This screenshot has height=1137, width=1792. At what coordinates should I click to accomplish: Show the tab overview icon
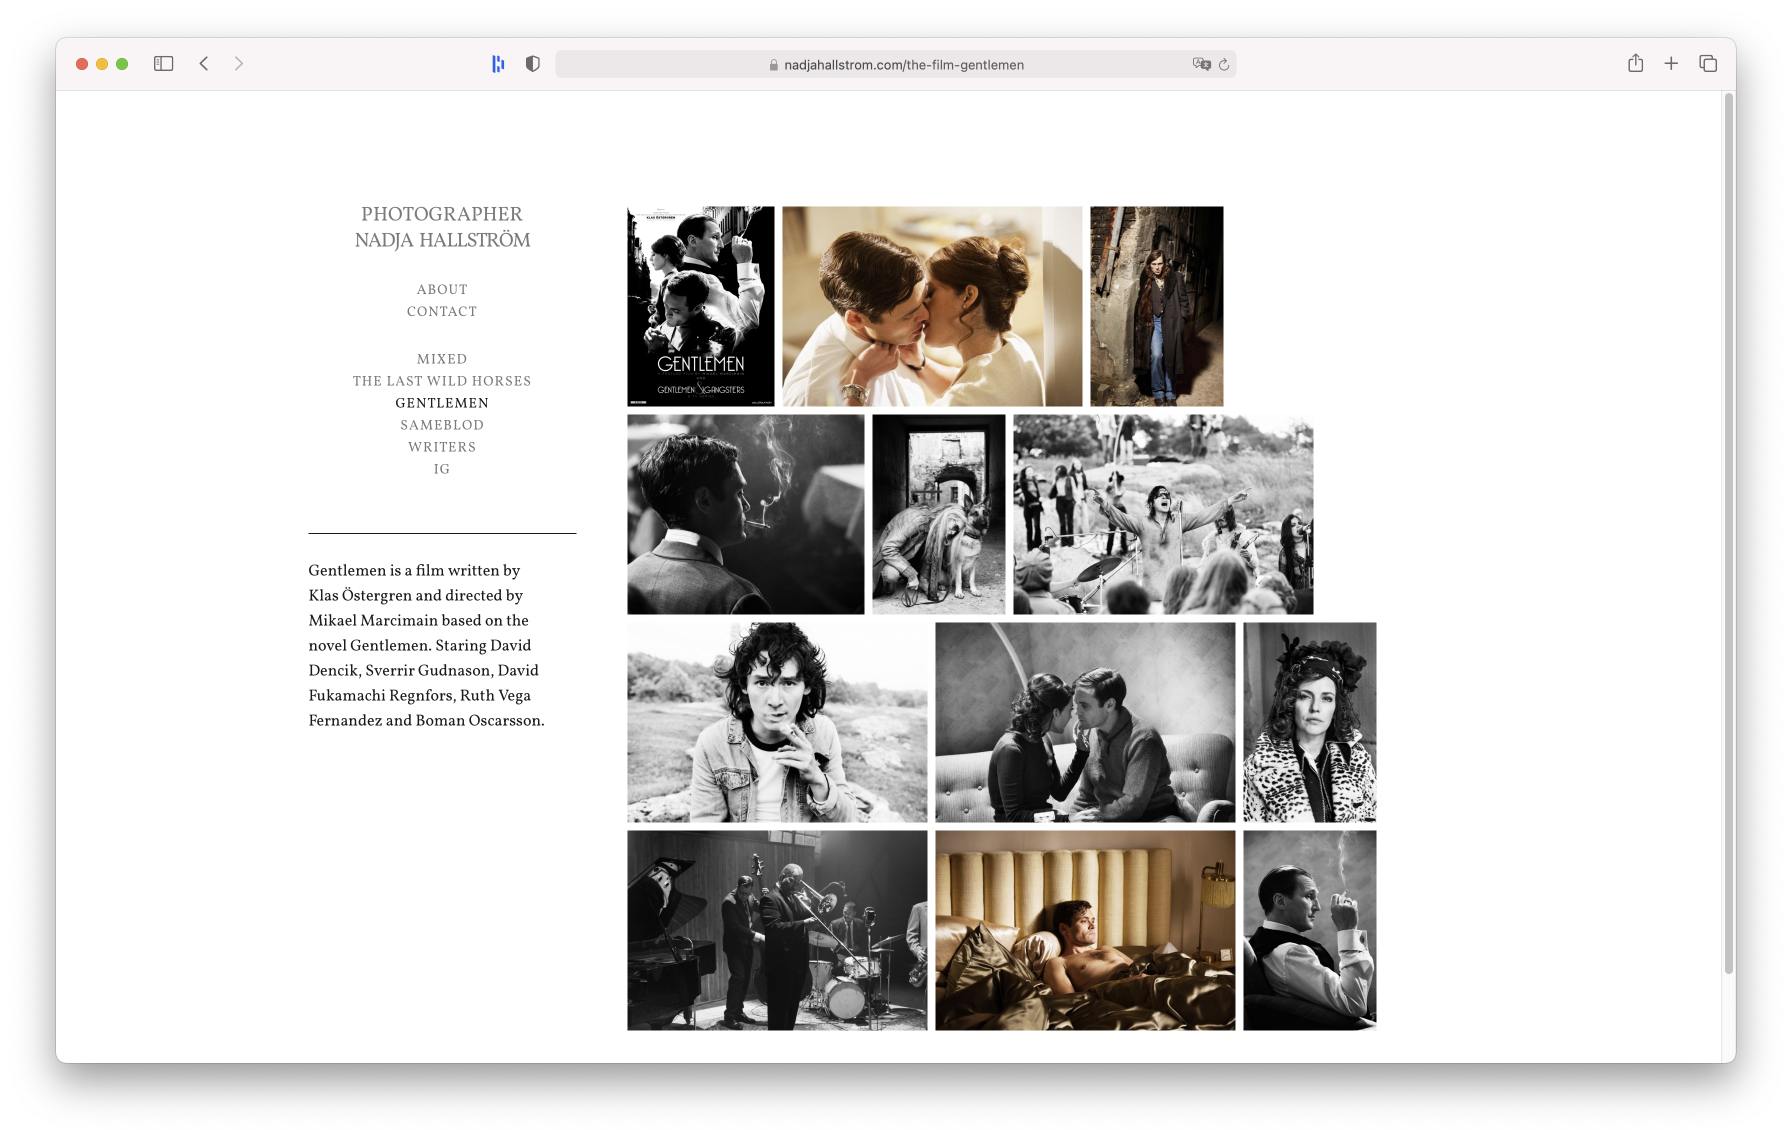1708,64
